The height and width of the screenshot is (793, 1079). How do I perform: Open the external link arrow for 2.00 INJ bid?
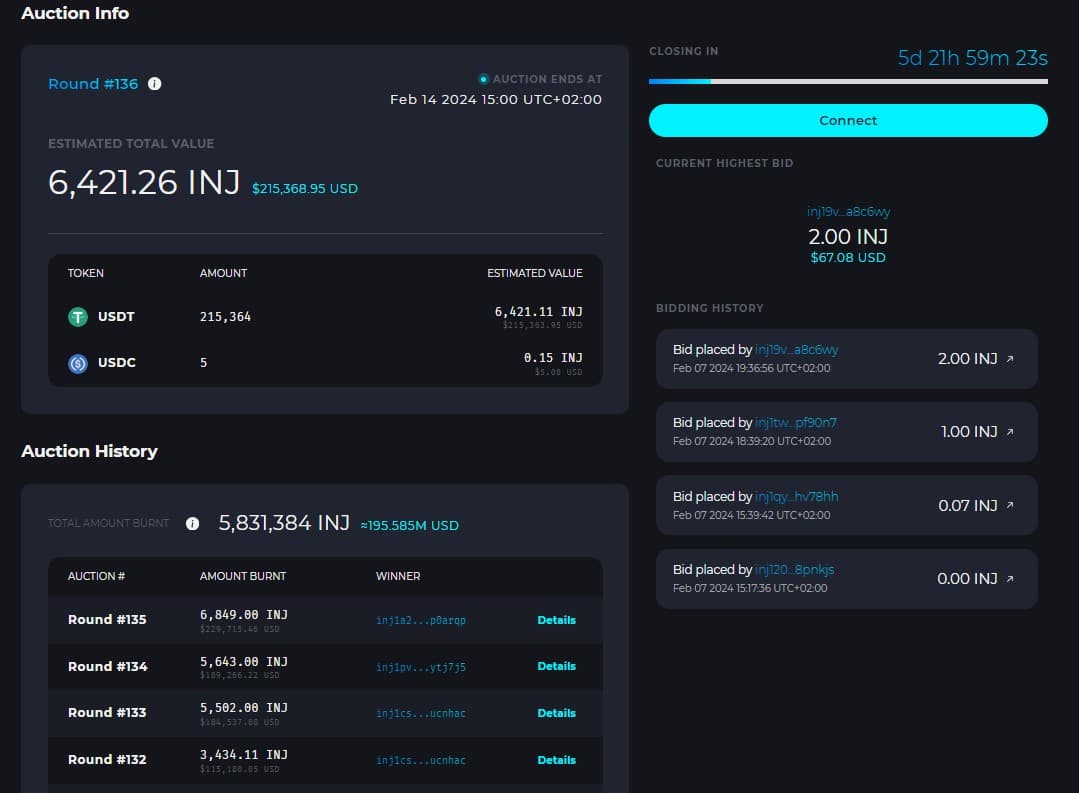tap(1009, 359)
